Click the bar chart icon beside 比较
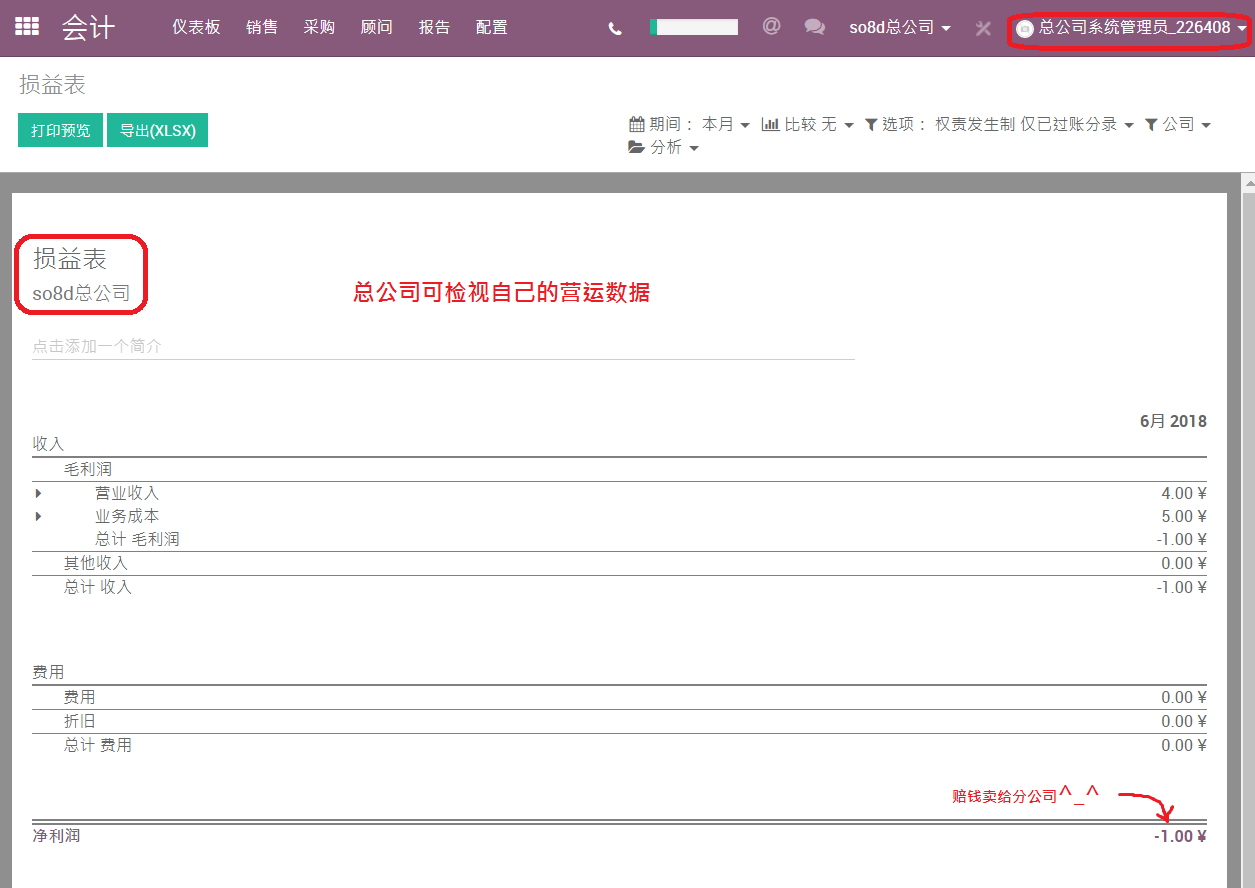 tap(770, 124)
